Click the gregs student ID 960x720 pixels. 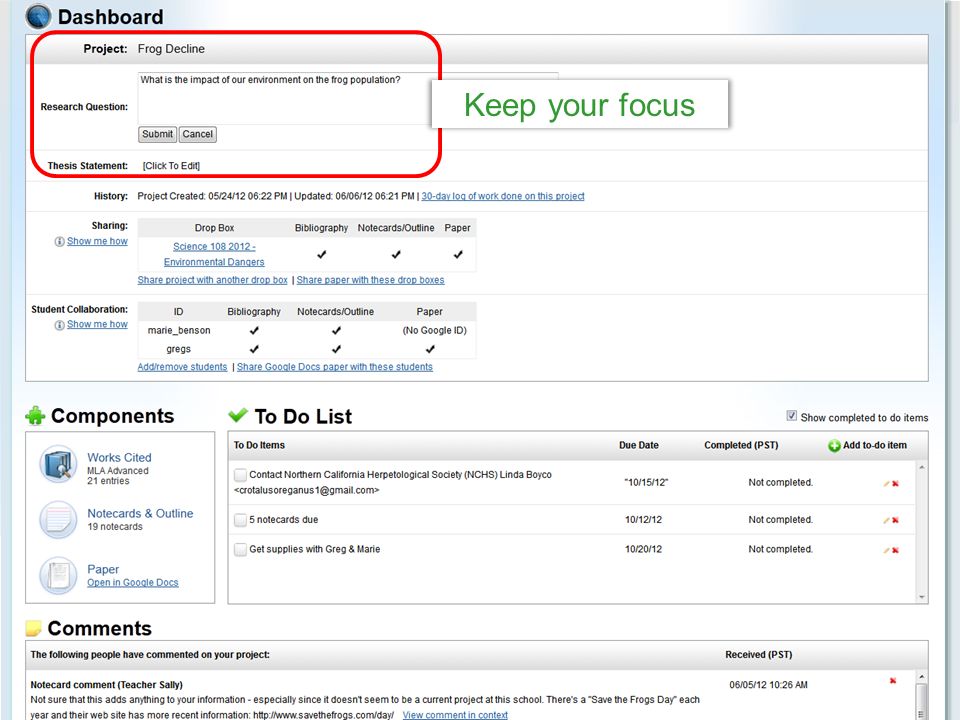[x=178, y=349]
